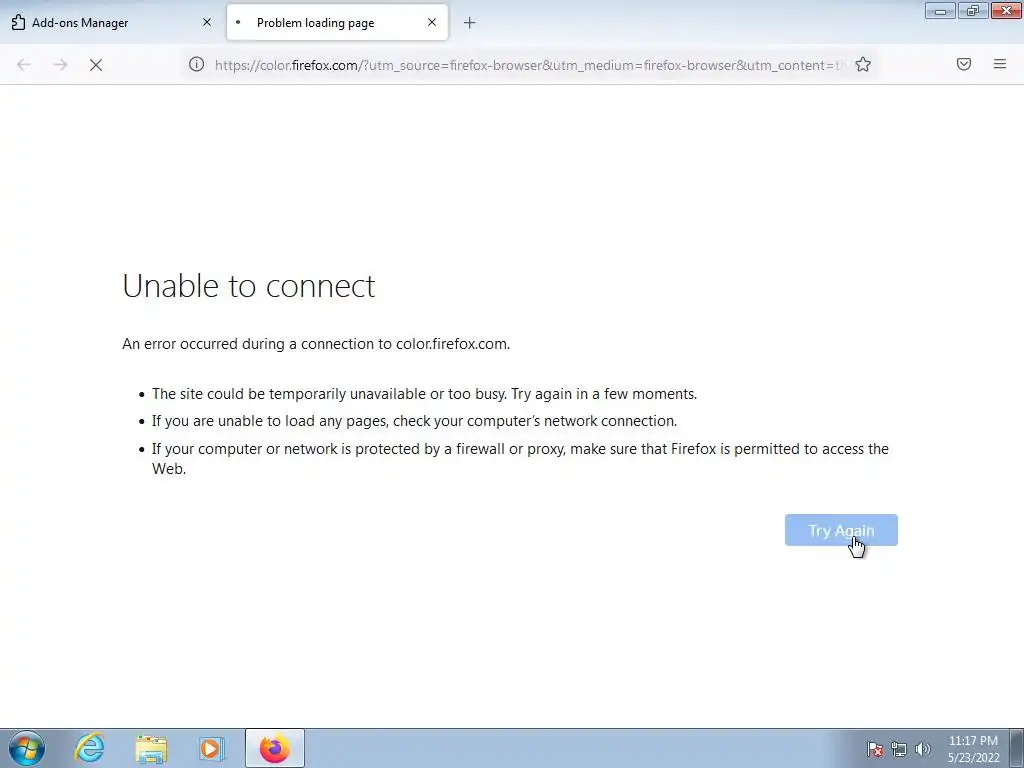Click the URL address field

pos(529,65)
